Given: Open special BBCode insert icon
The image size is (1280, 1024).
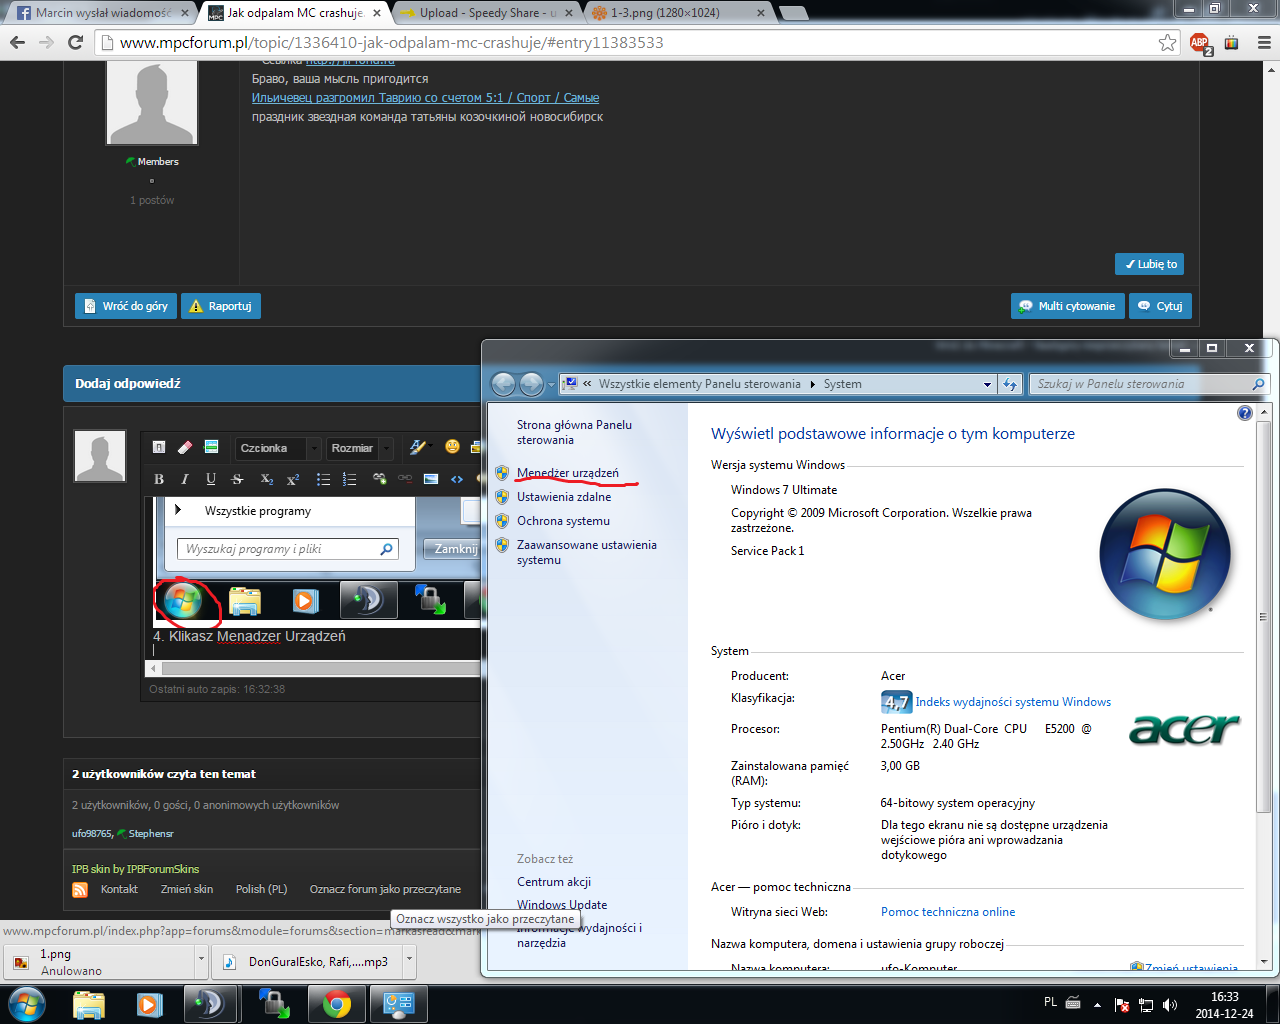Looking at the screenshot, I should 211,447.
